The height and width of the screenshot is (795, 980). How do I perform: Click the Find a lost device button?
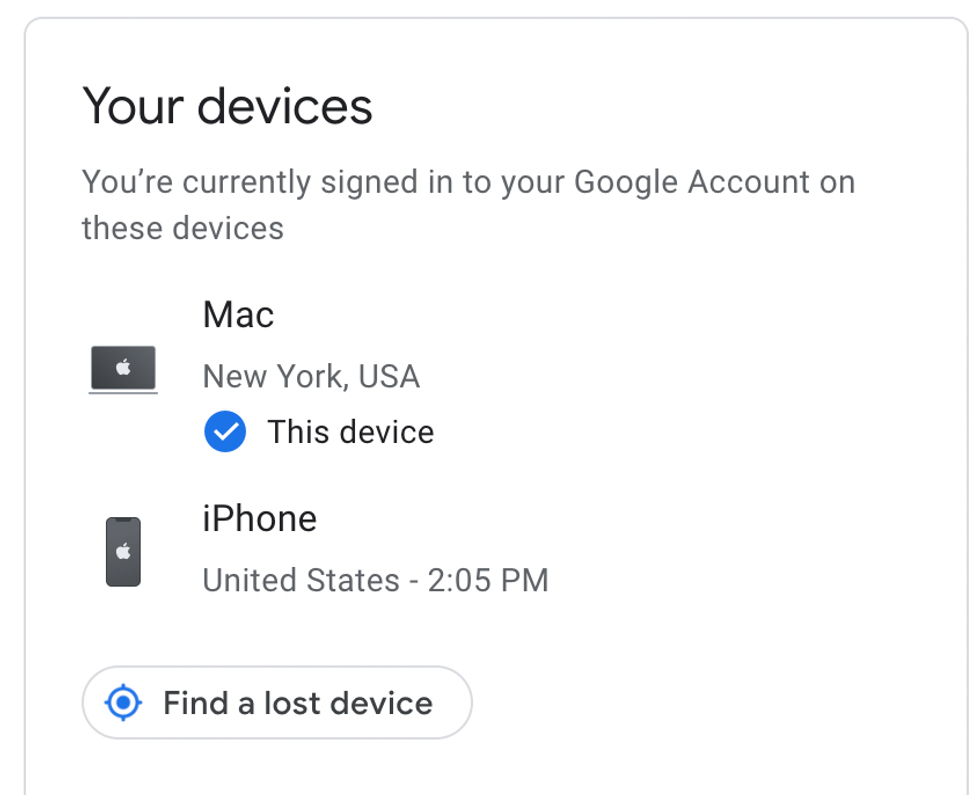[276, 703]
